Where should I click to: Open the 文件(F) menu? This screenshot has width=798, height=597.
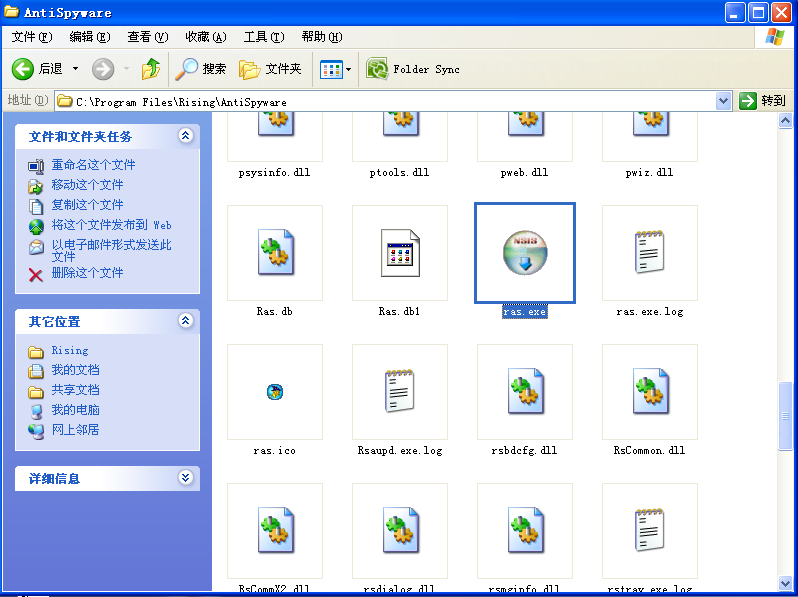coord(32,37)
